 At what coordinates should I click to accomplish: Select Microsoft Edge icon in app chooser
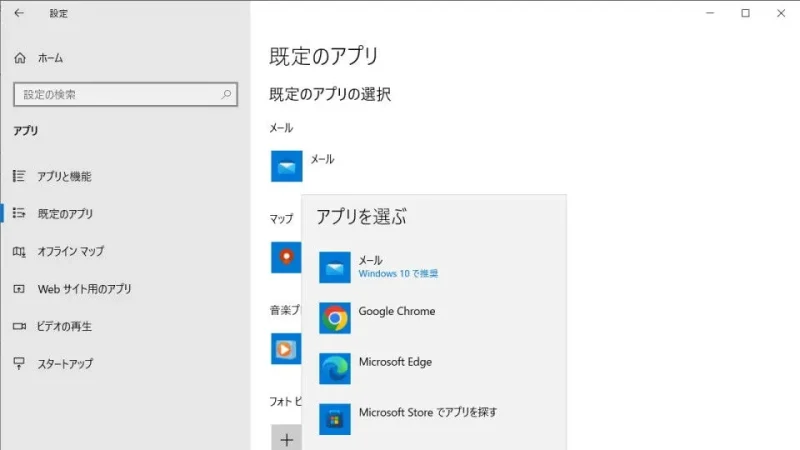click(x=335, y=368)
